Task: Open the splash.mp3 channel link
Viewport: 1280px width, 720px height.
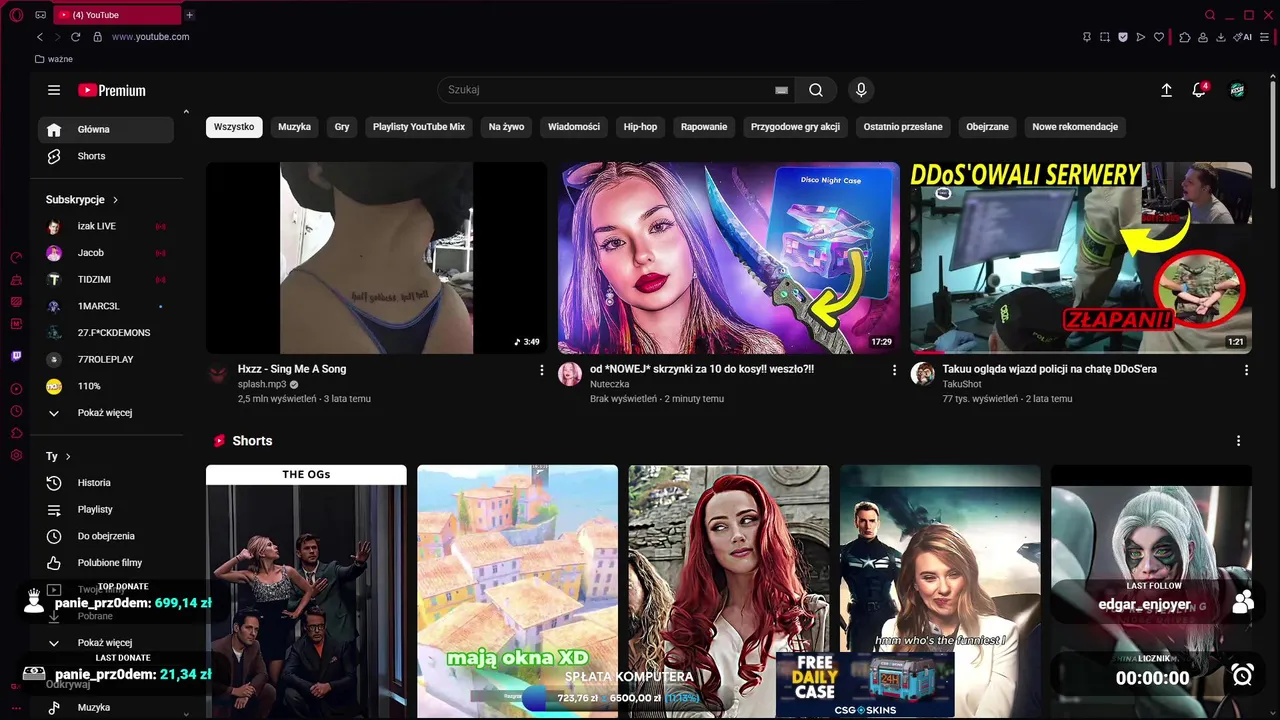Action: click(x=262, y=384)
